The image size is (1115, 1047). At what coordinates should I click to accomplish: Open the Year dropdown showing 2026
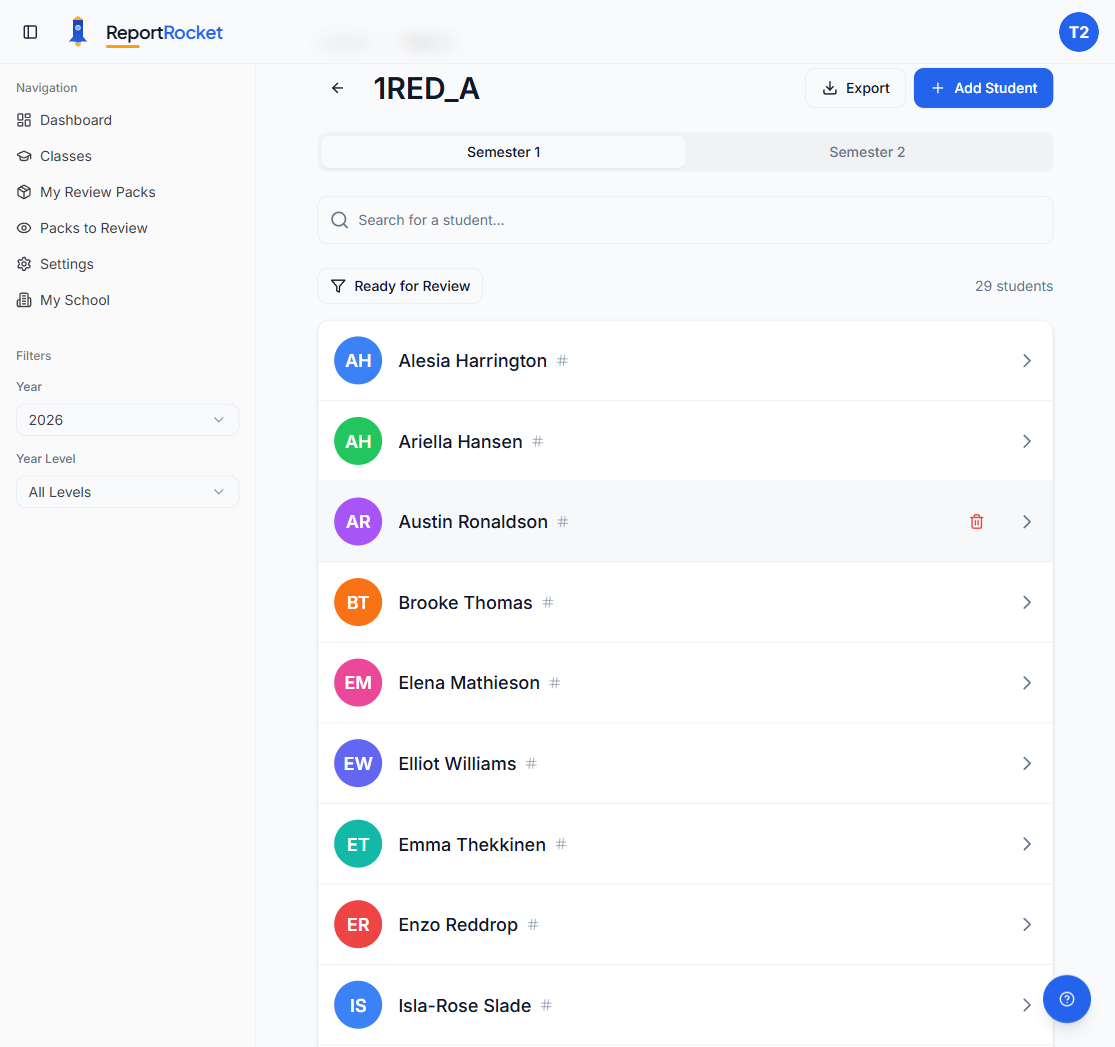point(127,420)
